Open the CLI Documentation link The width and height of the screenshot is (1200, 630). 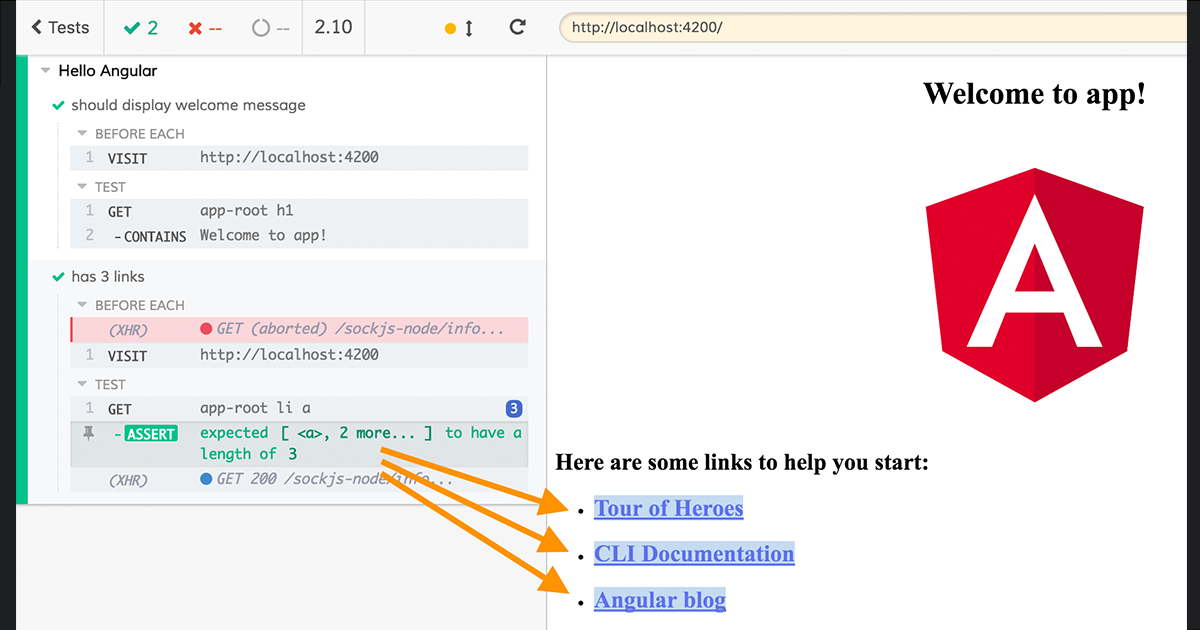694,554
